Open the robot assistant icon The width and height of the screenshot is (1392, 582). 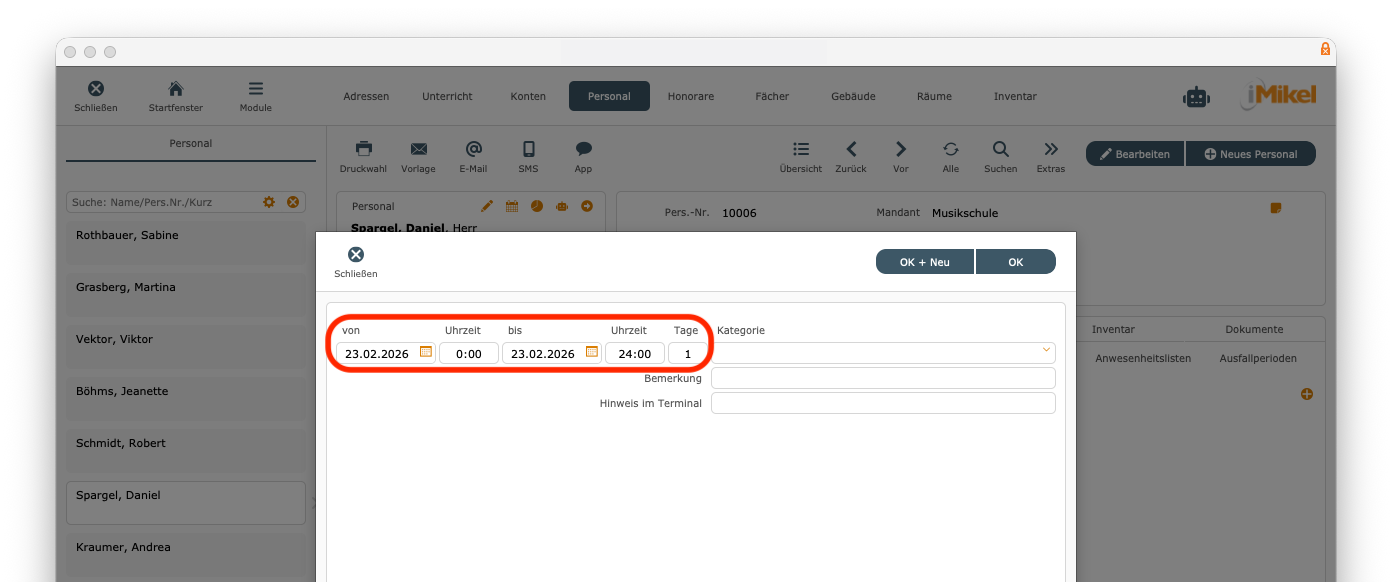tap(1196, 96)
